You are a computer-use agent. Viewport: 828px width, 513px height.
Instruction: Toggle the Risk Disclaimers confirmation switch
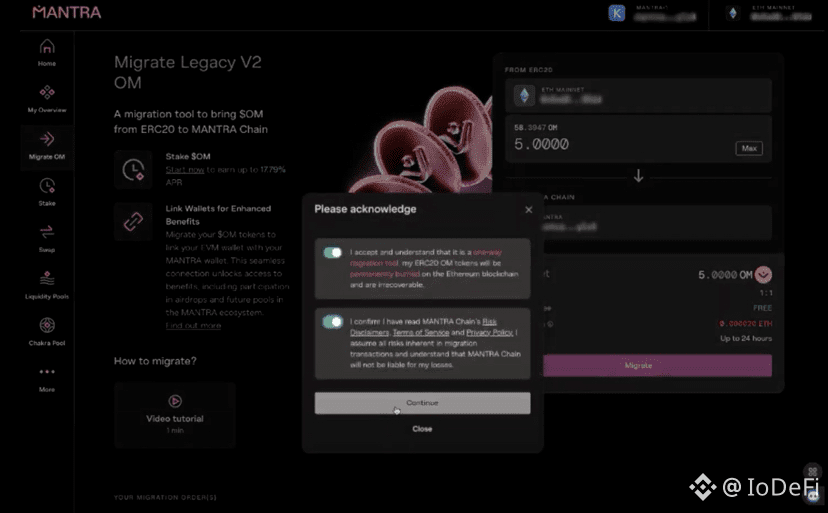tap(333, 321)
